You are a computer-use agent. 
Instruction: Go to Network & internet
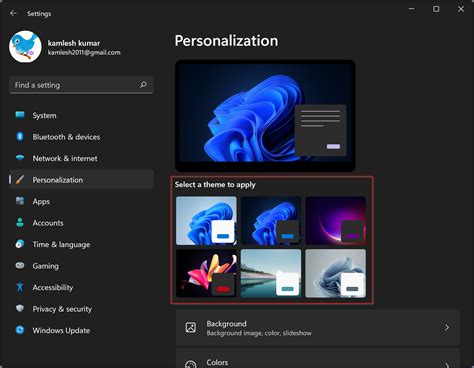pyautogui.click(x=81, y=158)
